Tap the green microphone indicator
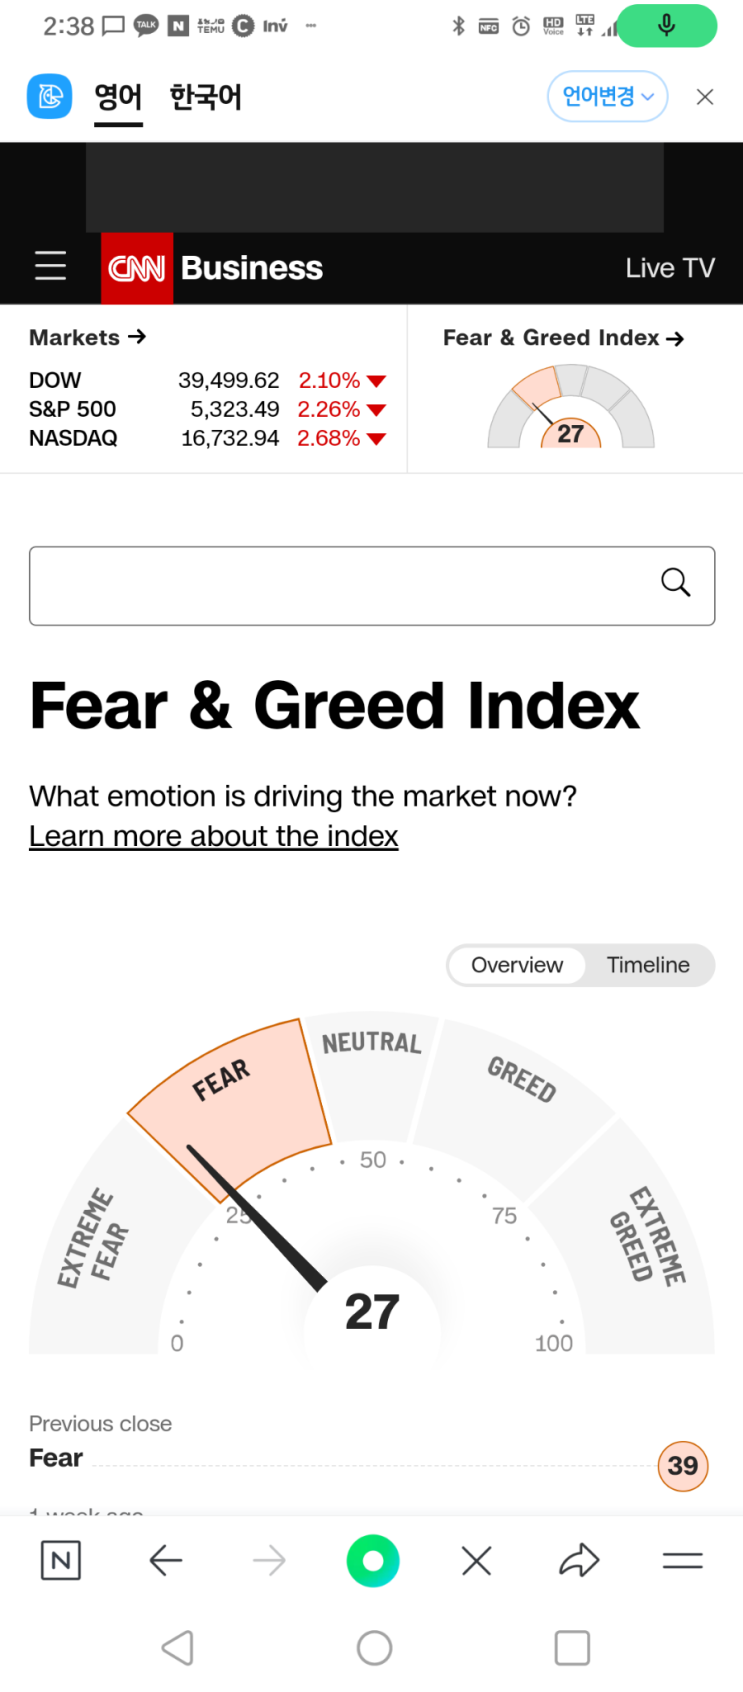This screenshot has width=743, height=1692. pyautogui.click(x=667, y=26)
